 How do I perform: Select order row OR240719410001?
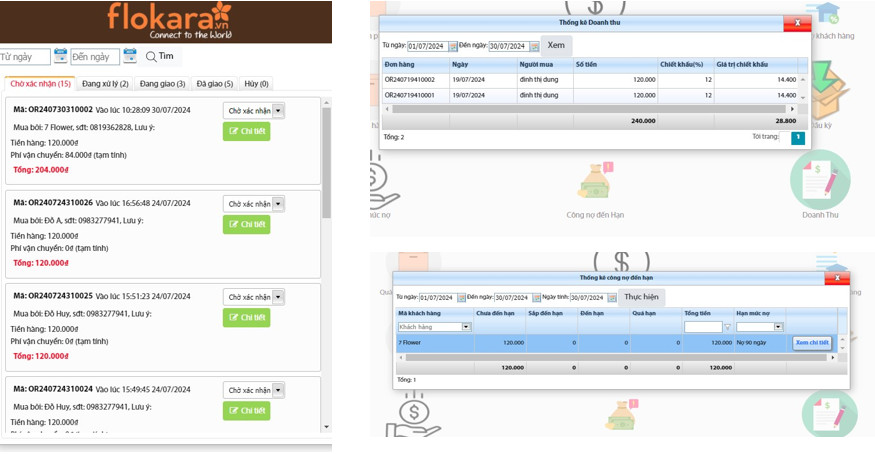pyautogui.click(x=590, y=95)
